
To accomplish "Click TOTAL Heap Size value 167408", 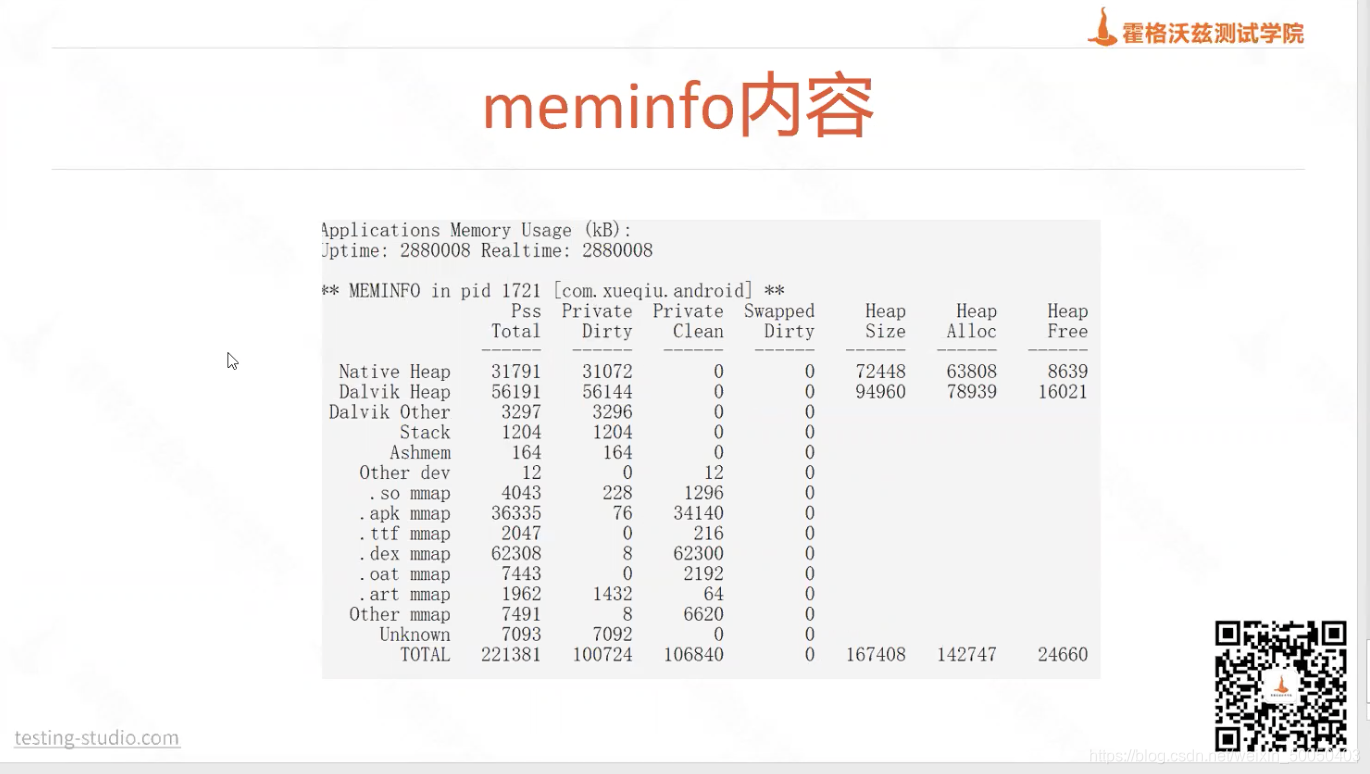I will [x=876, y=655].
